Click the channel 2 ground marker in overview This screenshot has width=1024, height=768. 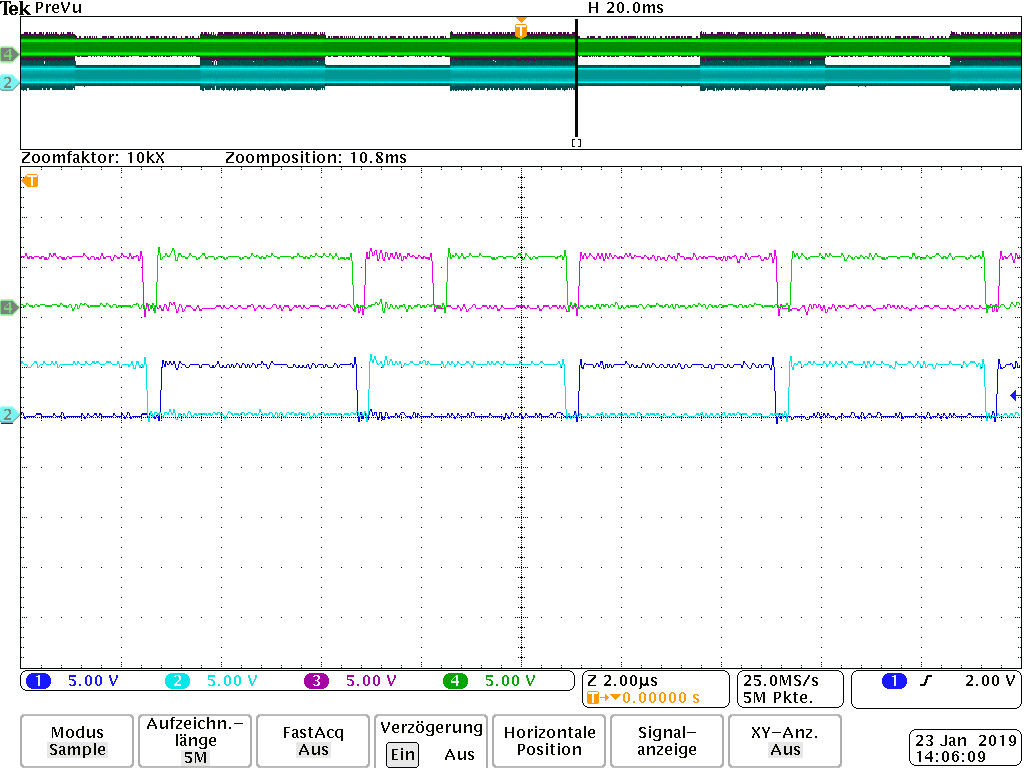(x=9, y=83)
